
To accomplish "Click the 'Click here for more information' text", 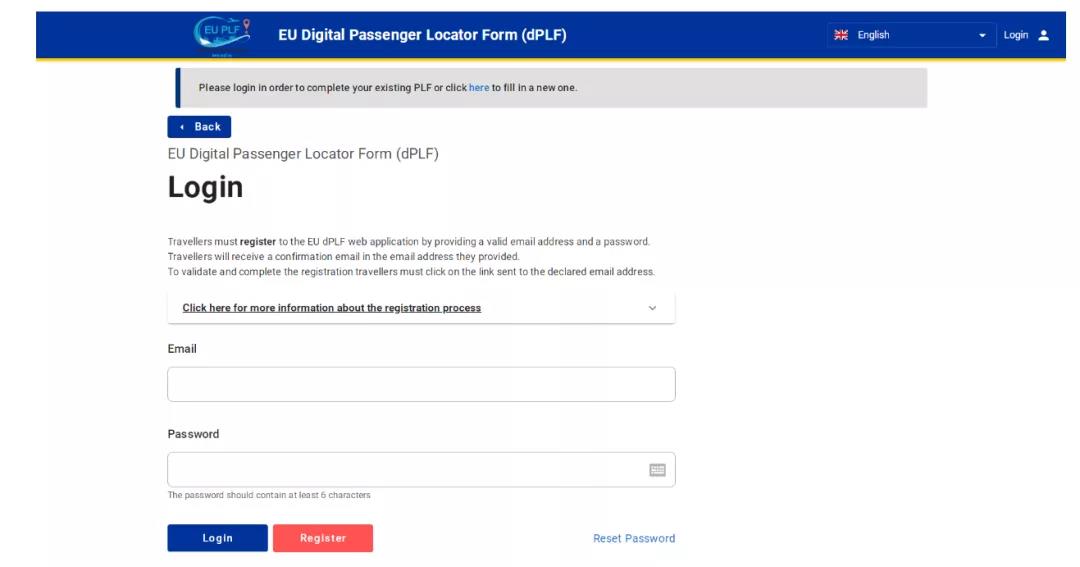I will pyautogui.click(x=331, y=308).
